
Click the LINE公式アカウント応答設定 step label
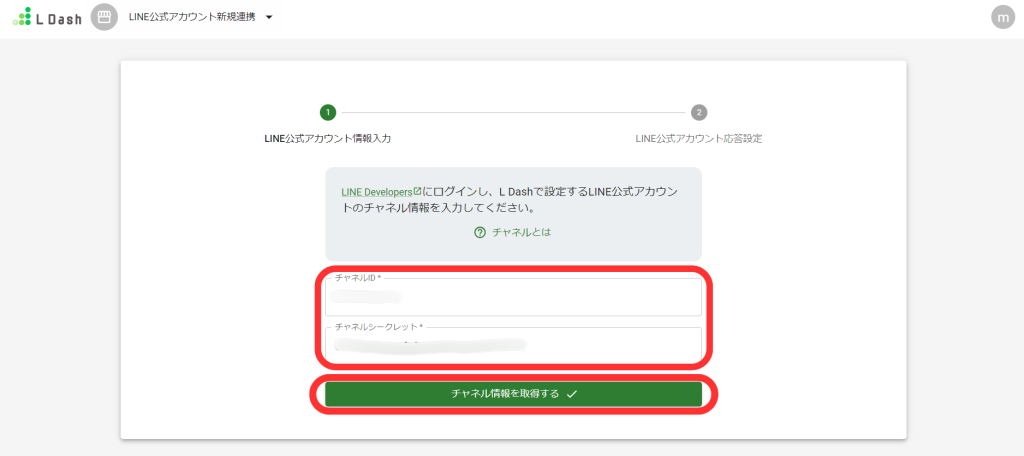699,139
